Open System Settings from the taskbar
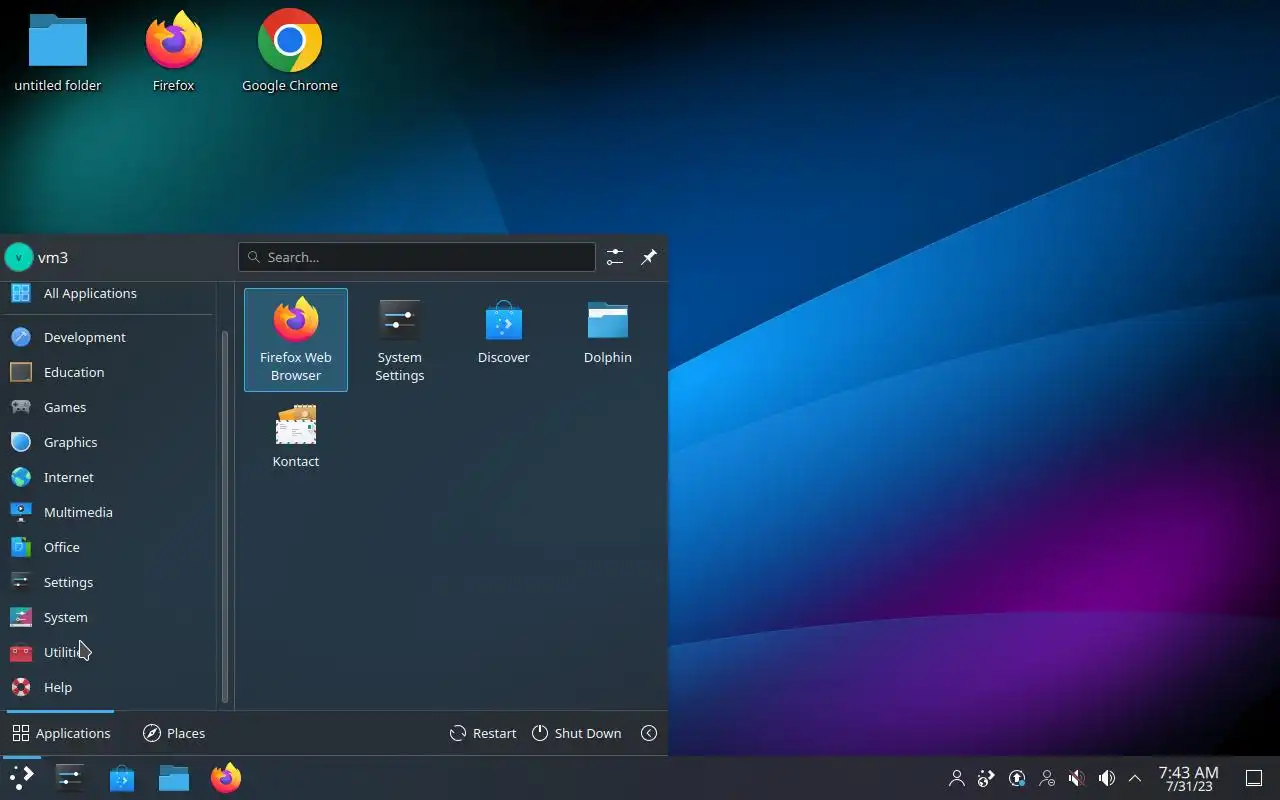 (x=70, y=778)
